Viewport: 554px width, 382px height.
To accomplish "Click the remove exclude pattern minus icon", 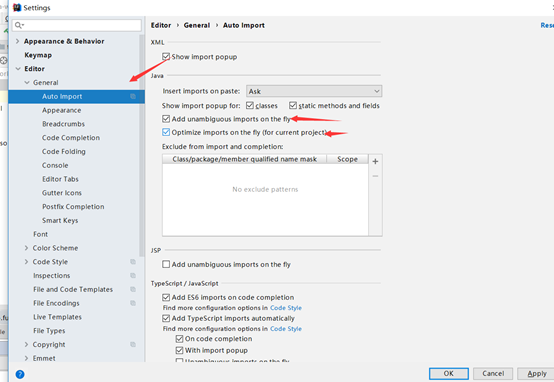I will click(x=375, y=176).
